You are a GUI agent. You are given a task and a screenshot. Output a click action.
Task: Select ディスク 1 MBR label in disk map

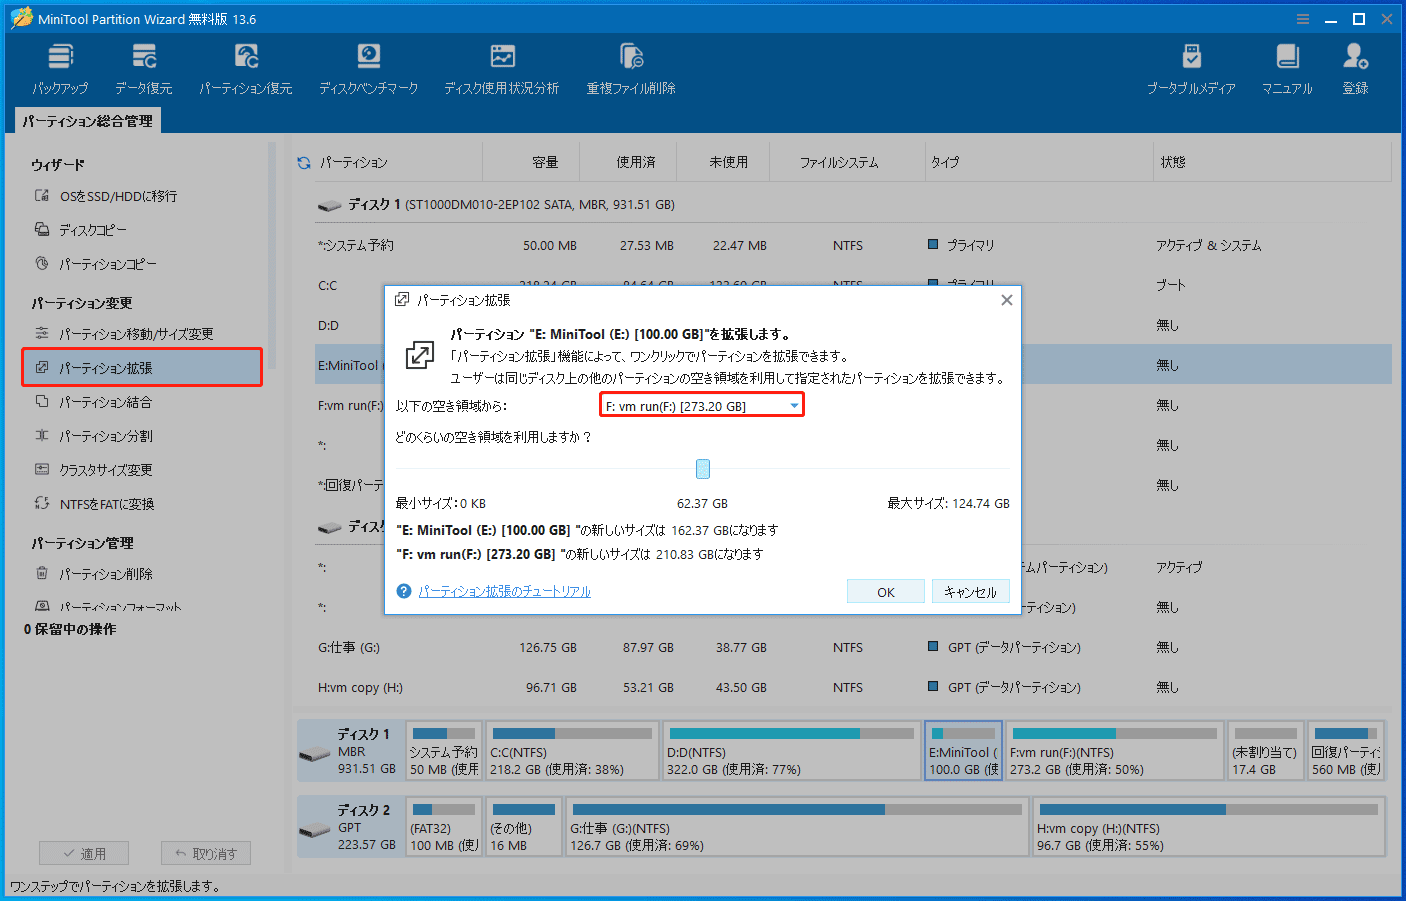pos(350,751)
